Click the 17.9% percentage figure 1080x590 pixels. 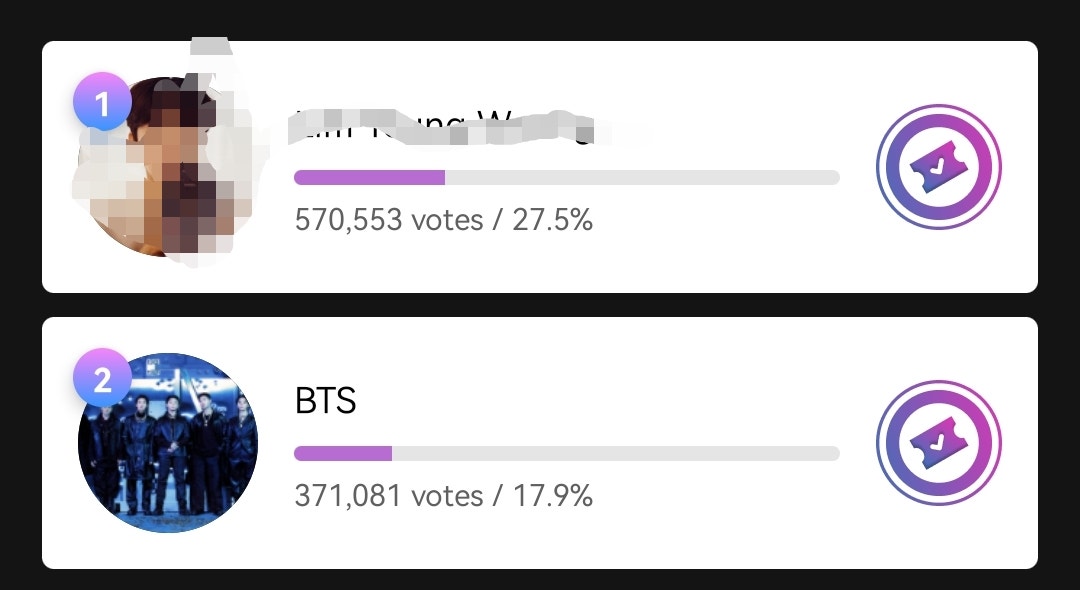(x=557, y=495)
